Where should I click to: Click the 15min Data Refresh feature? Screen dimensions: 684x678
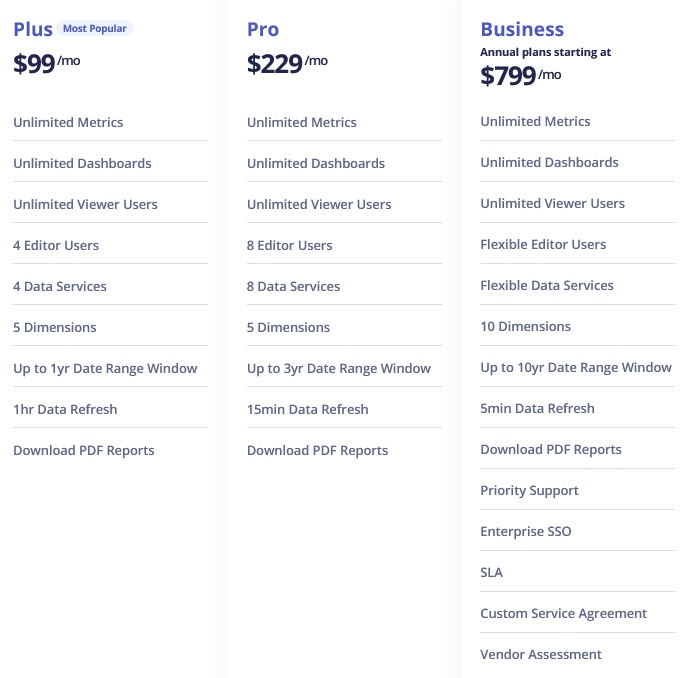pyautogui.click(x=307, y=409)
